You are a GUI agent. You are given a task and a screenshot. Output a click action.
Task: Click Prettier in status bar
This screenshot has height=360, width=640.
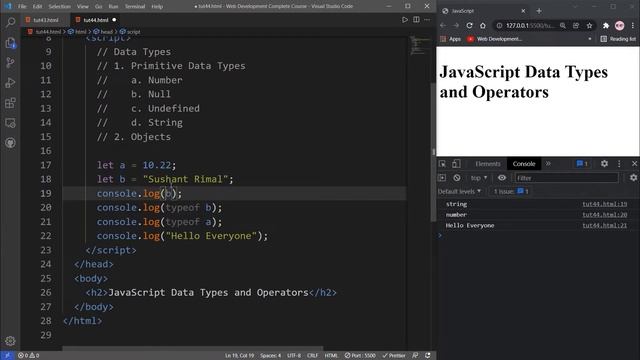tap(394, 356)
